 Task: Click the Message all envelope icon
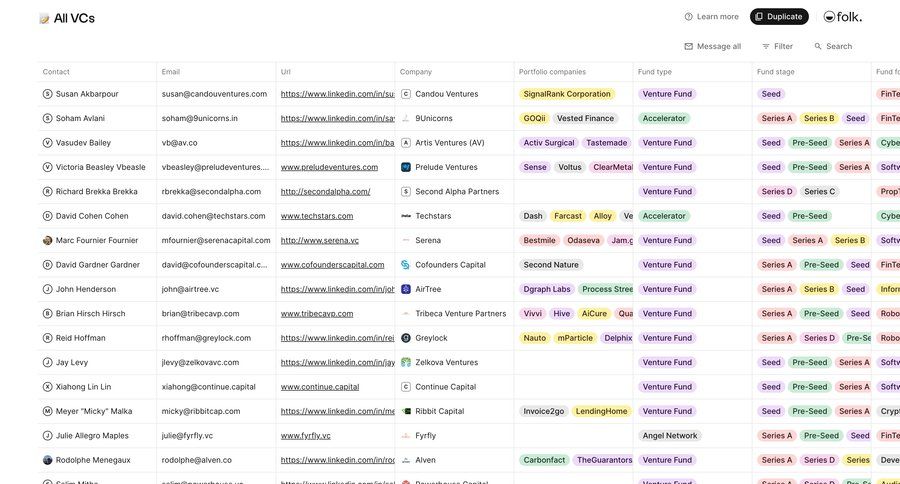(x=688, y=46)
